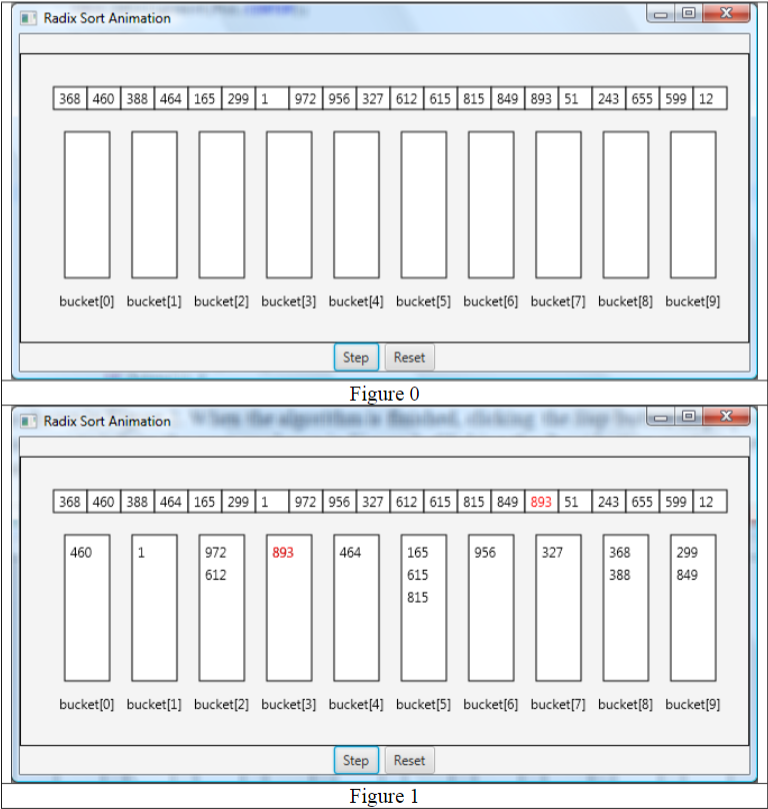Minimize the Figure 0 Radix Sort window

coord(661,14)
